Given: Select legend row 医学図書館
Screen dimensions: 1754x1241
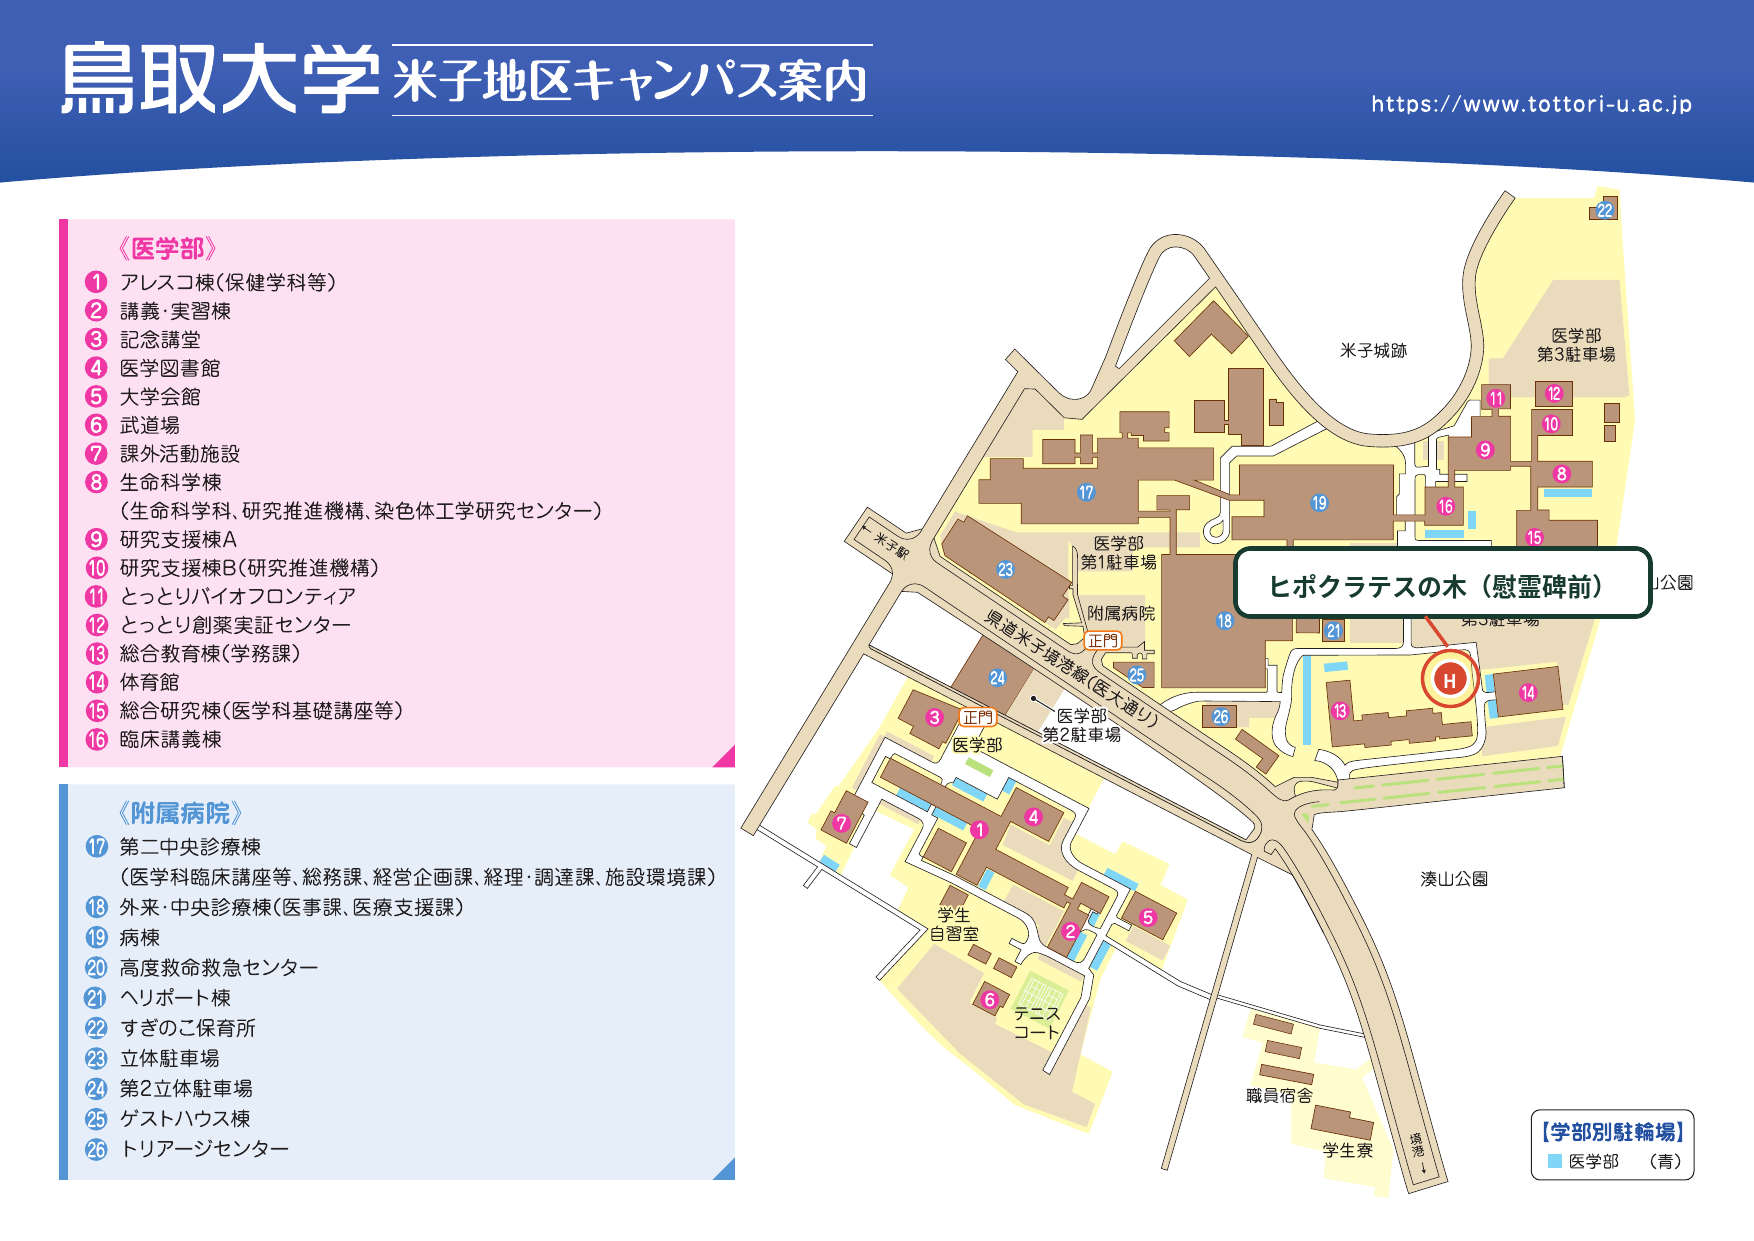Looking at the screenshot, I should click(153, 368).
